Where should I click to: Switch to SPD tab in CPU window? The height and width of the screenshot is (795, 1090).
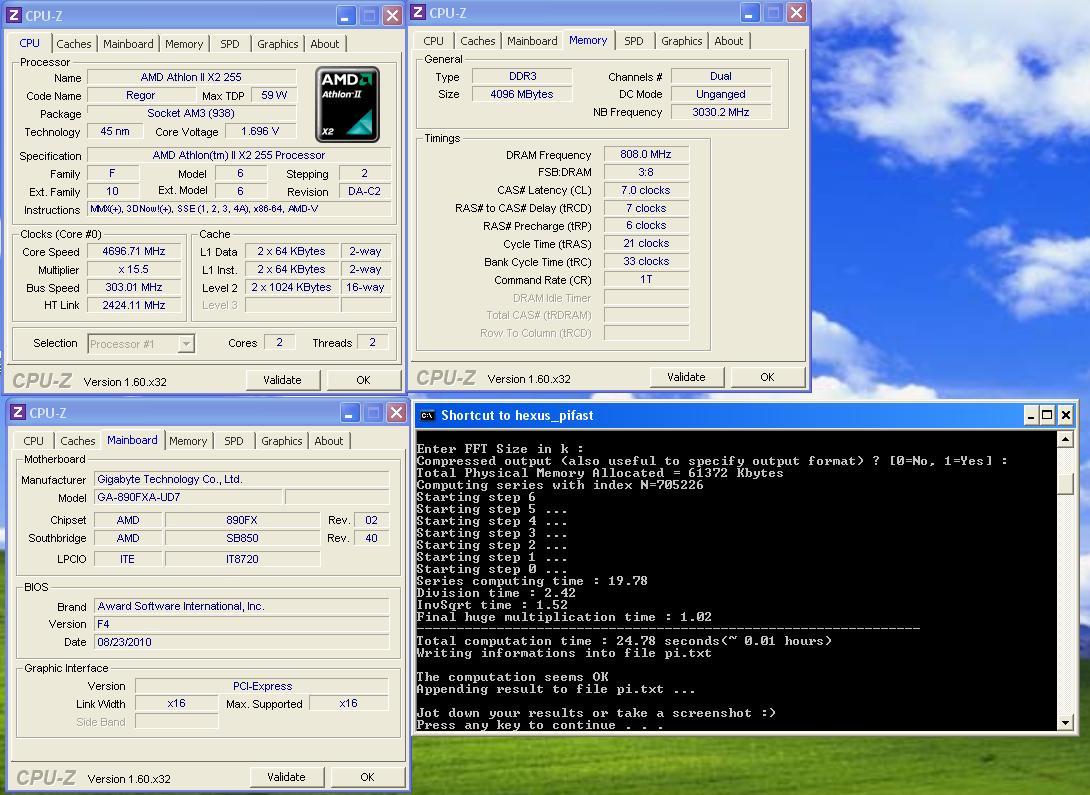(x=229, y=44)
